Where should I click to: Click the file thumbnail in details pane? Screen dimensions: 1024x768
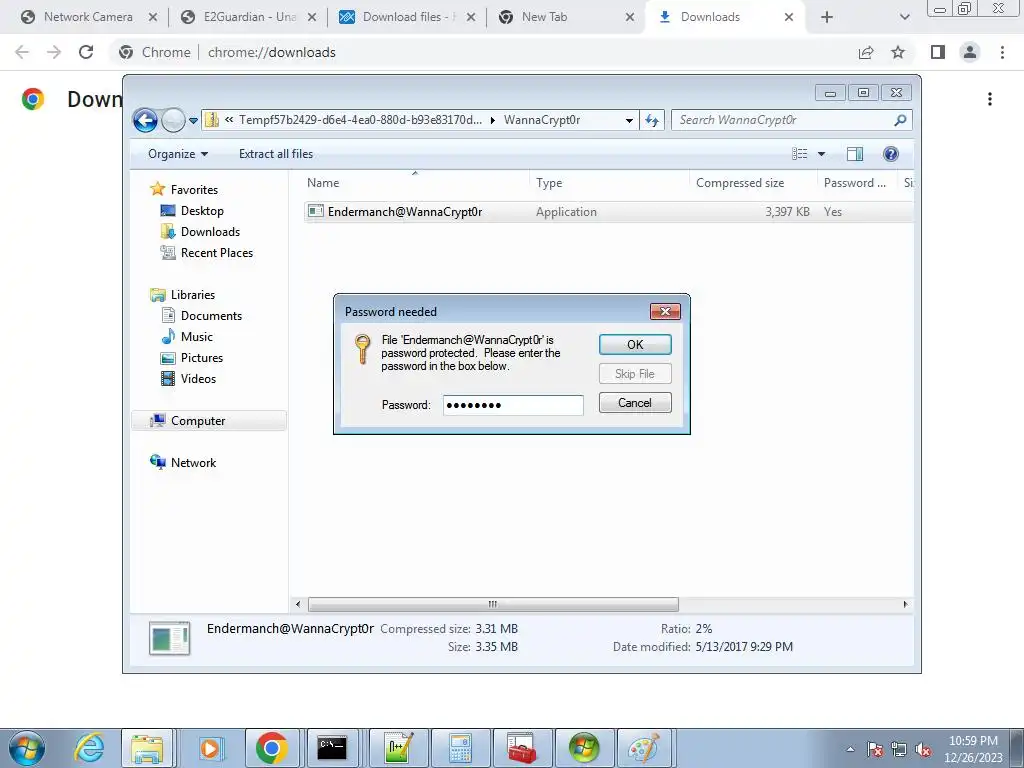(x=170, y=638)
